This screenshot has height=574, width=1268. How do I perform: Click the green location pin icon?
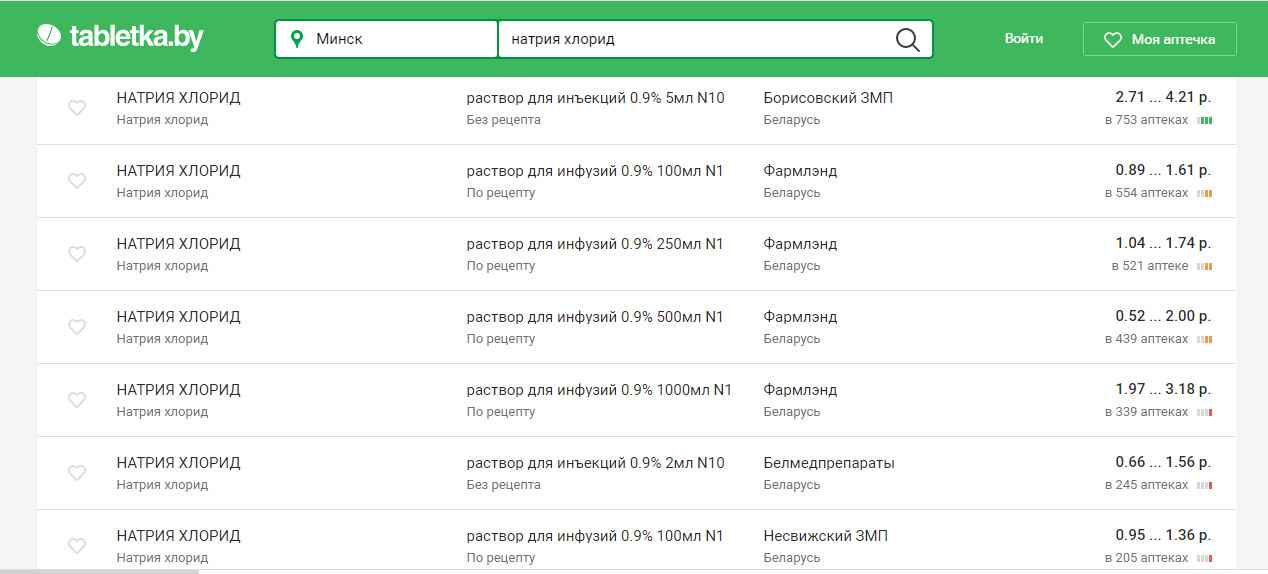pos(296,39)
